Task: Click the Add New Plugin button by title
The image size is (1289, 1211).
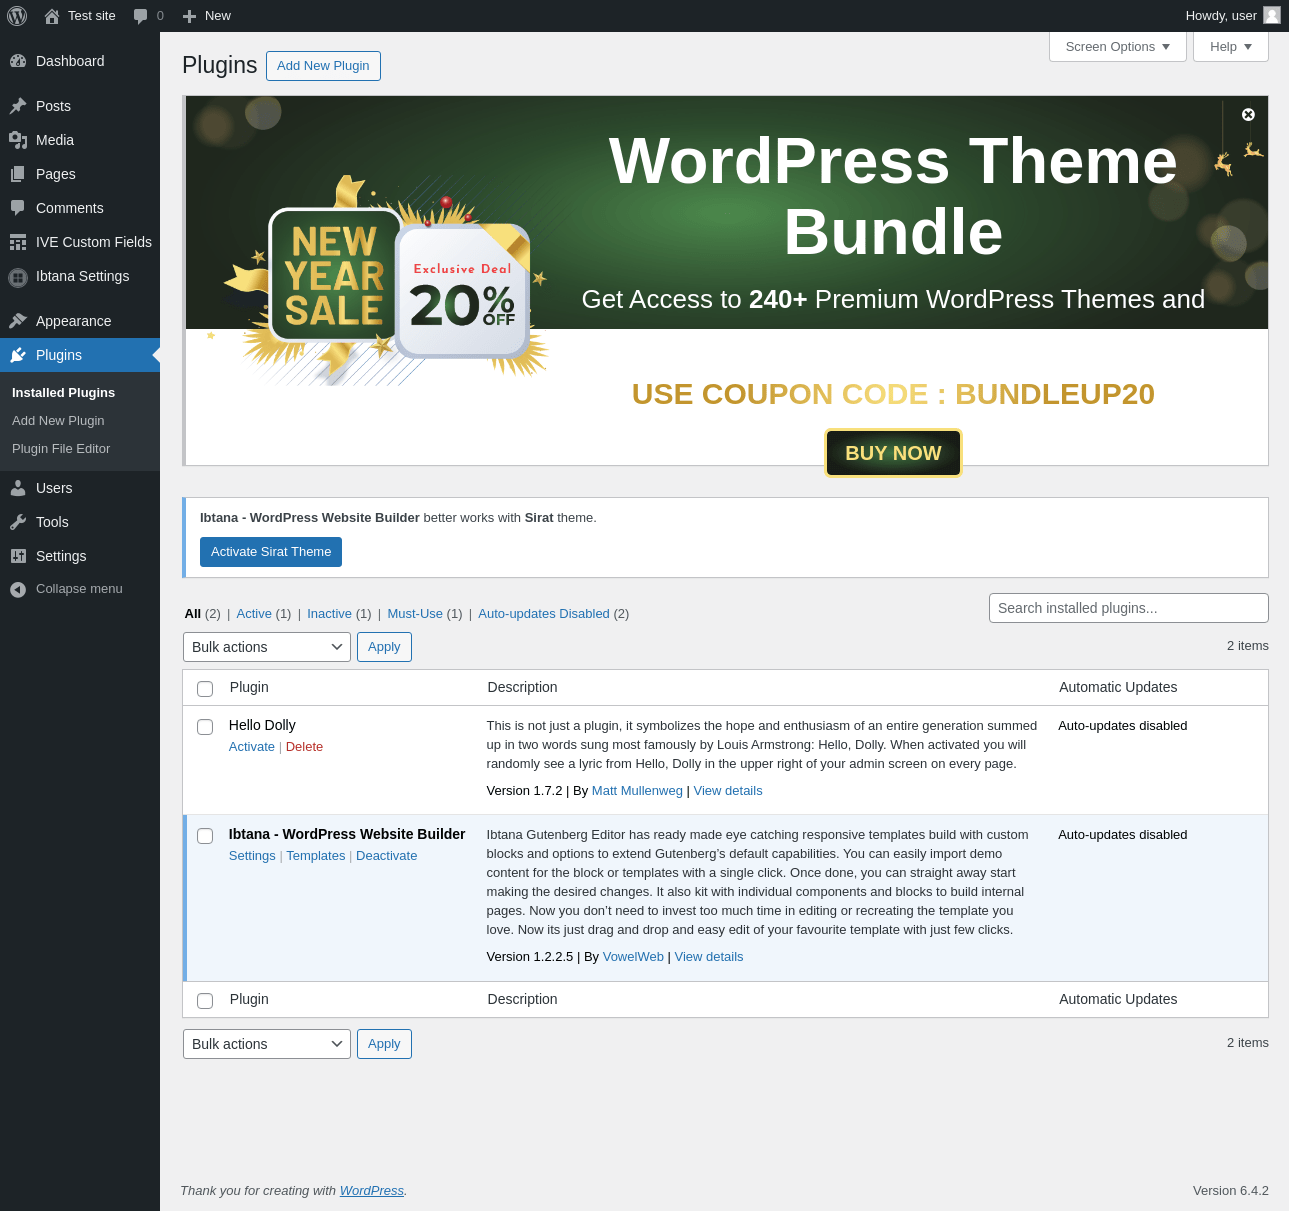Action: [x=323, y=66]
